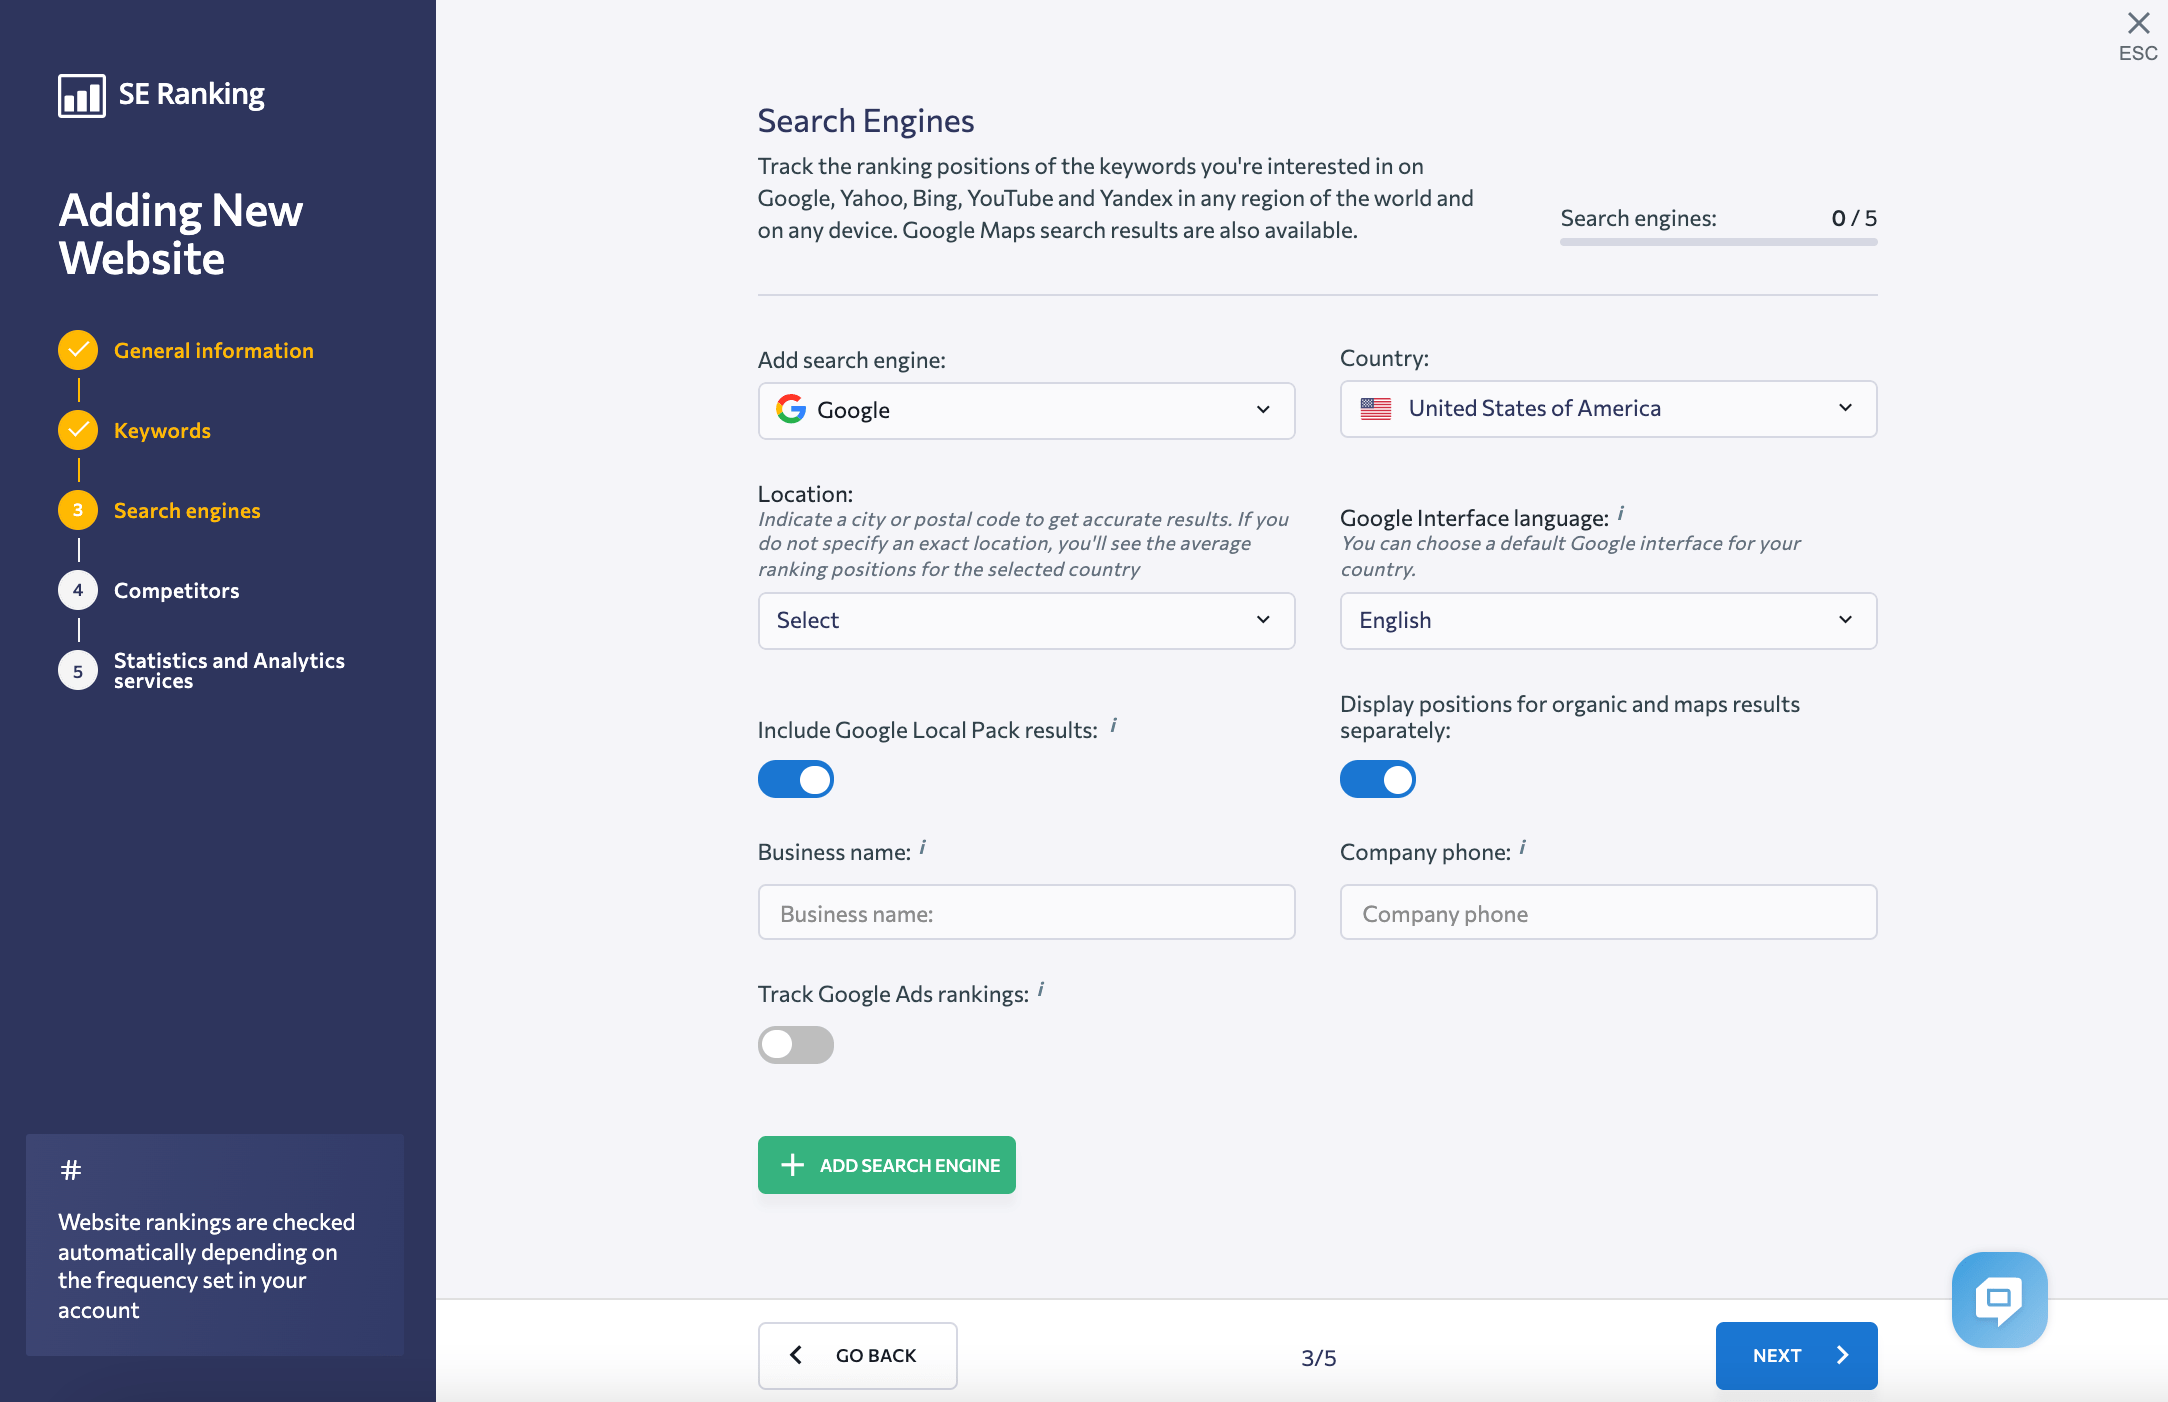2168x1402 pixels.
Task: Enable Track Google Ads rankings toggle
Action: [796, 1045]
